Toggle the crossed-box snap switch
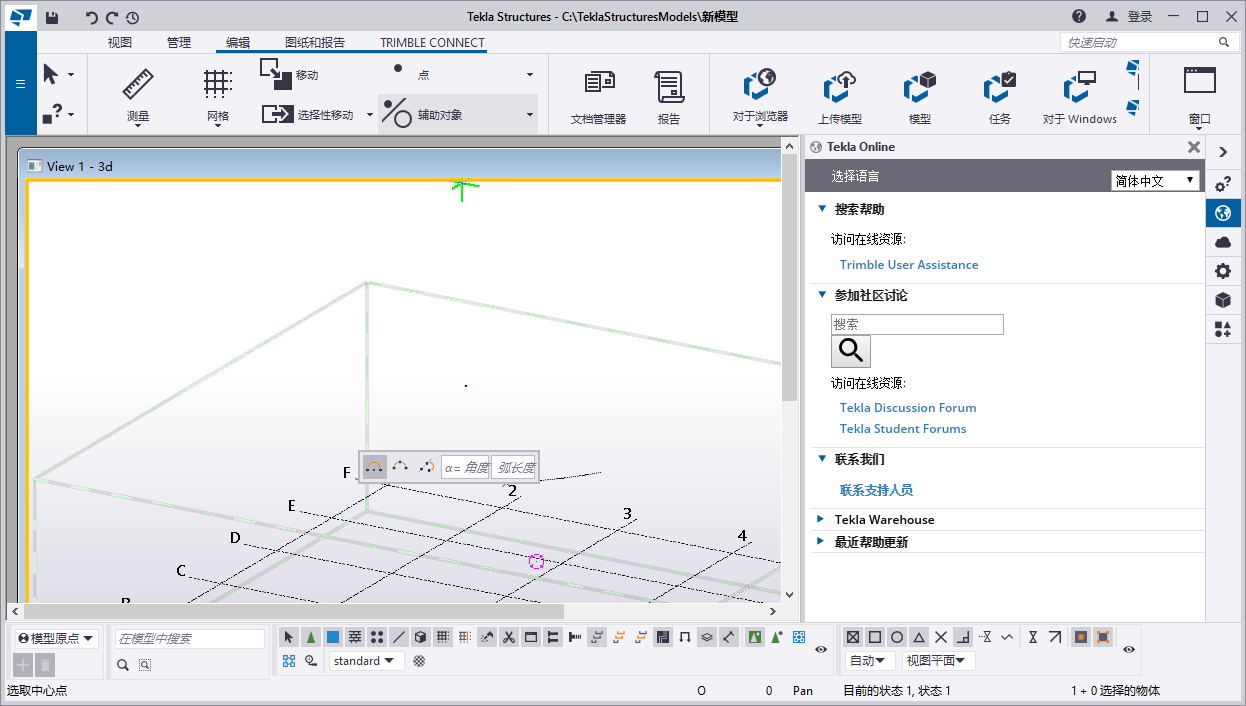1246x706 pixels. (853, 637)
